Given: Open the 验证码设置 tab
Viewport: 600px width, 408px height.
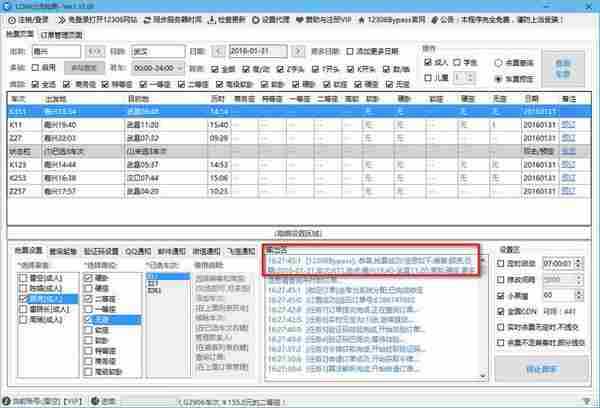Looking at the screenshot, I should pyautogui.click(x=101, y=251).
